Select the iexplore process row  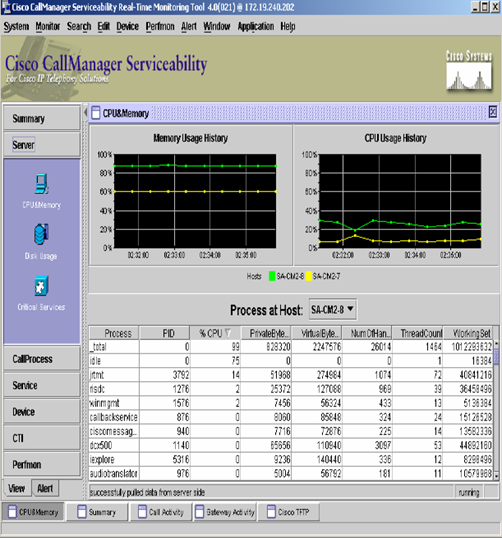[x=291, y=459]
